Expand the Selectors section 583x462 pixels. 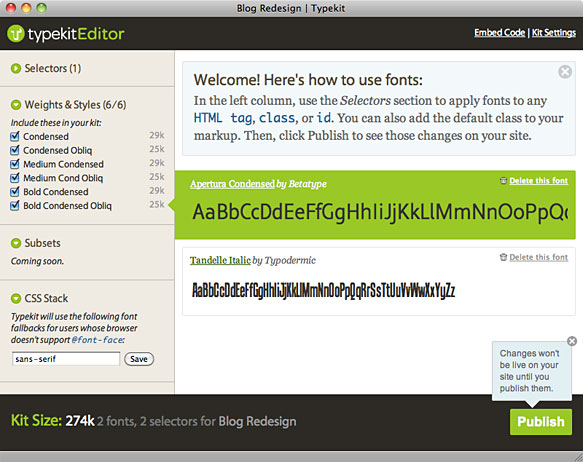coord(16,68)
